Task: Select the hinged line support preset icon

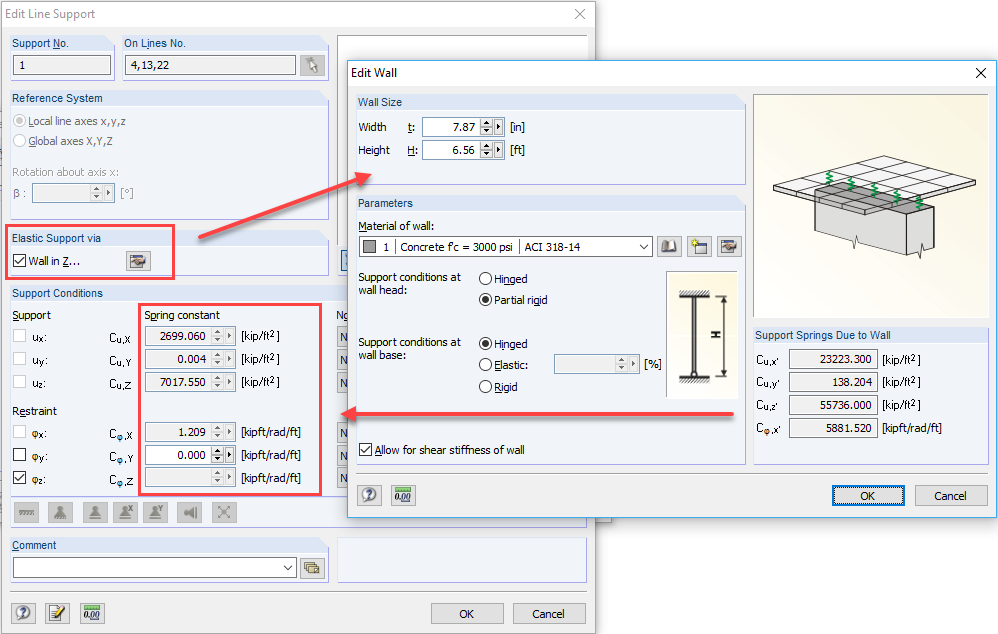Action: [x=26, y=512]
